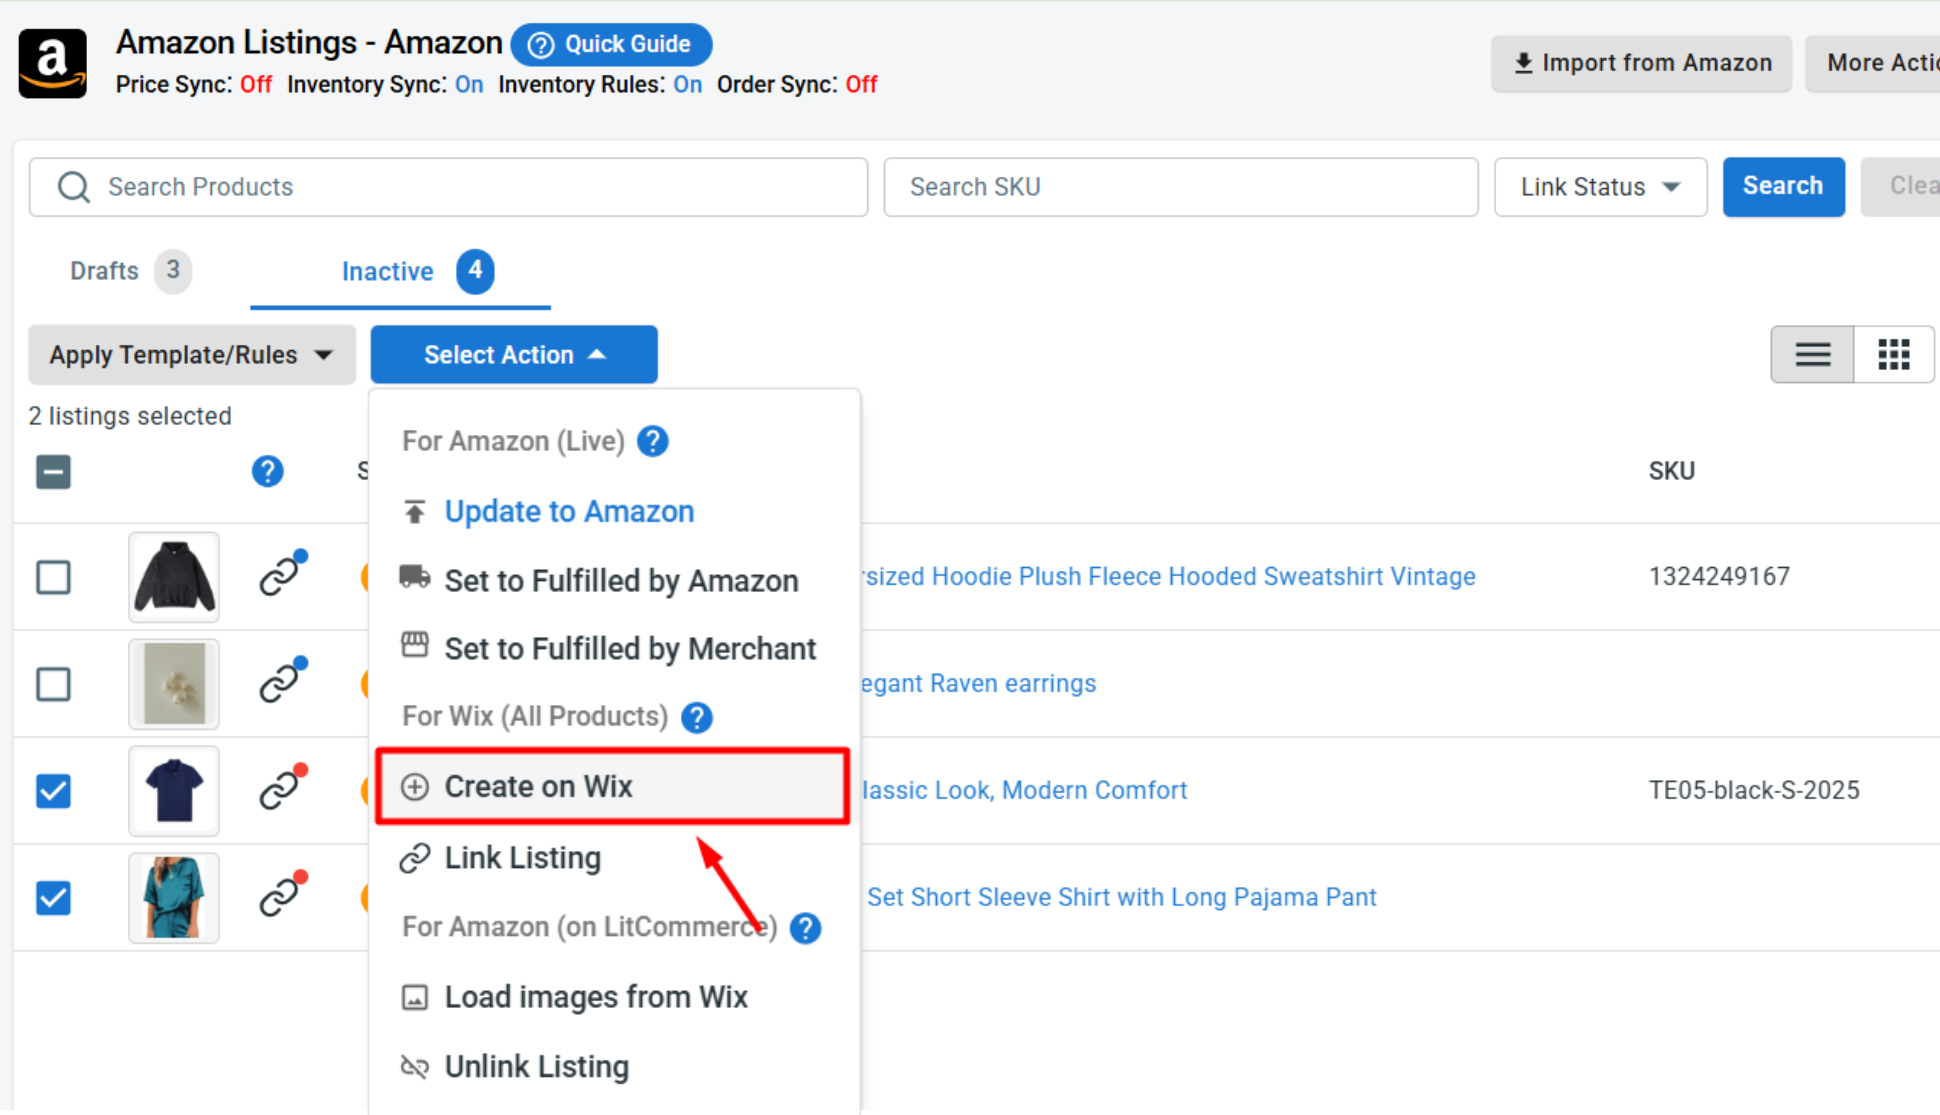Click the blue Search button

[1783, 187]
